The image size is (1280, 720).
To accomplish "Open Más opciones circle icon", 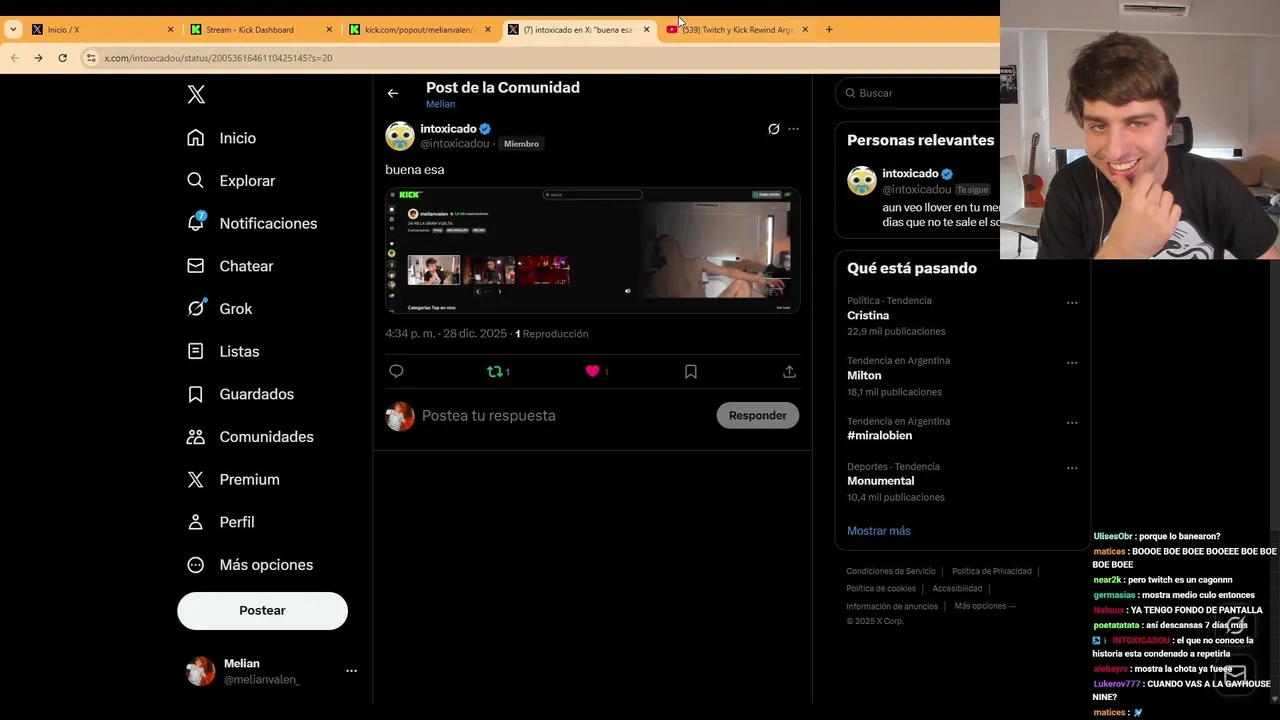I will [x=196, y=565].
